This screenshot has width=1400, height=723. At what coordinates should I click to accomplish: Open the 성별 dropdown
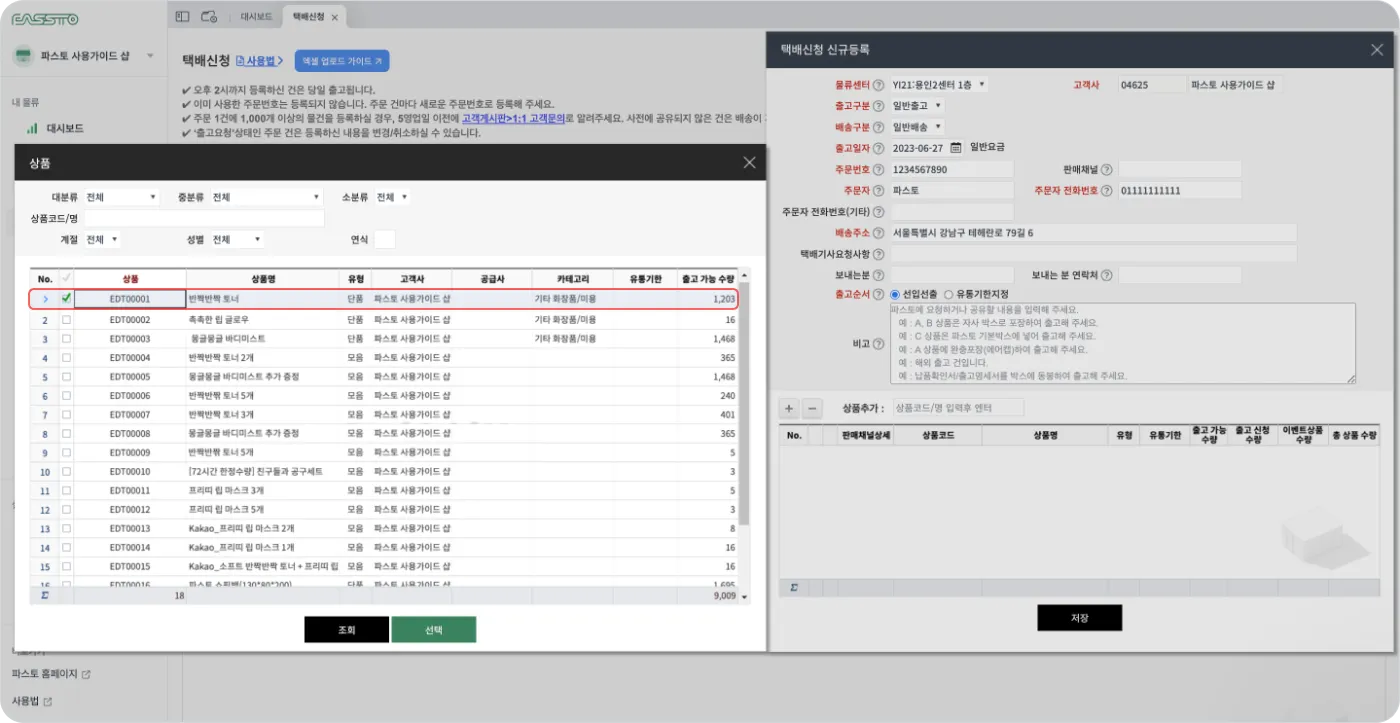click(237, 240)
